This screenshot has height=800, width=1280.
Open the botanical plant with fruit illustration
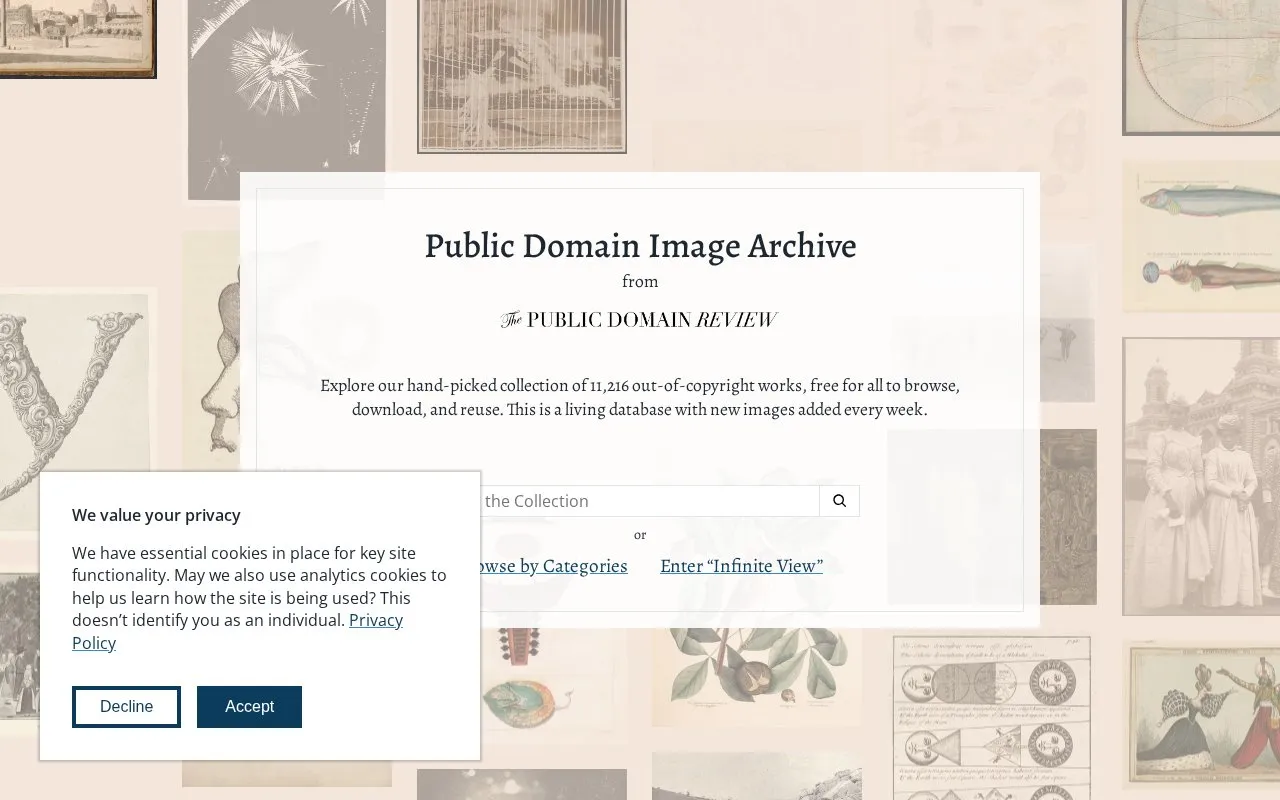pyautogui.click(x=756, y=677)
